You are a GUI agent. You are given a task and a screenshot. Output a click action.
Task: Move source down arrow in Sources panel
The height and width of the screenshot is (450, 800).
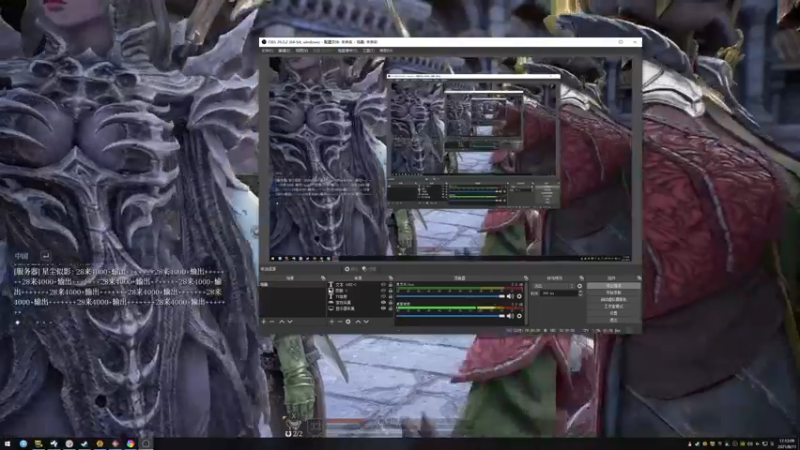click(366, 322)
